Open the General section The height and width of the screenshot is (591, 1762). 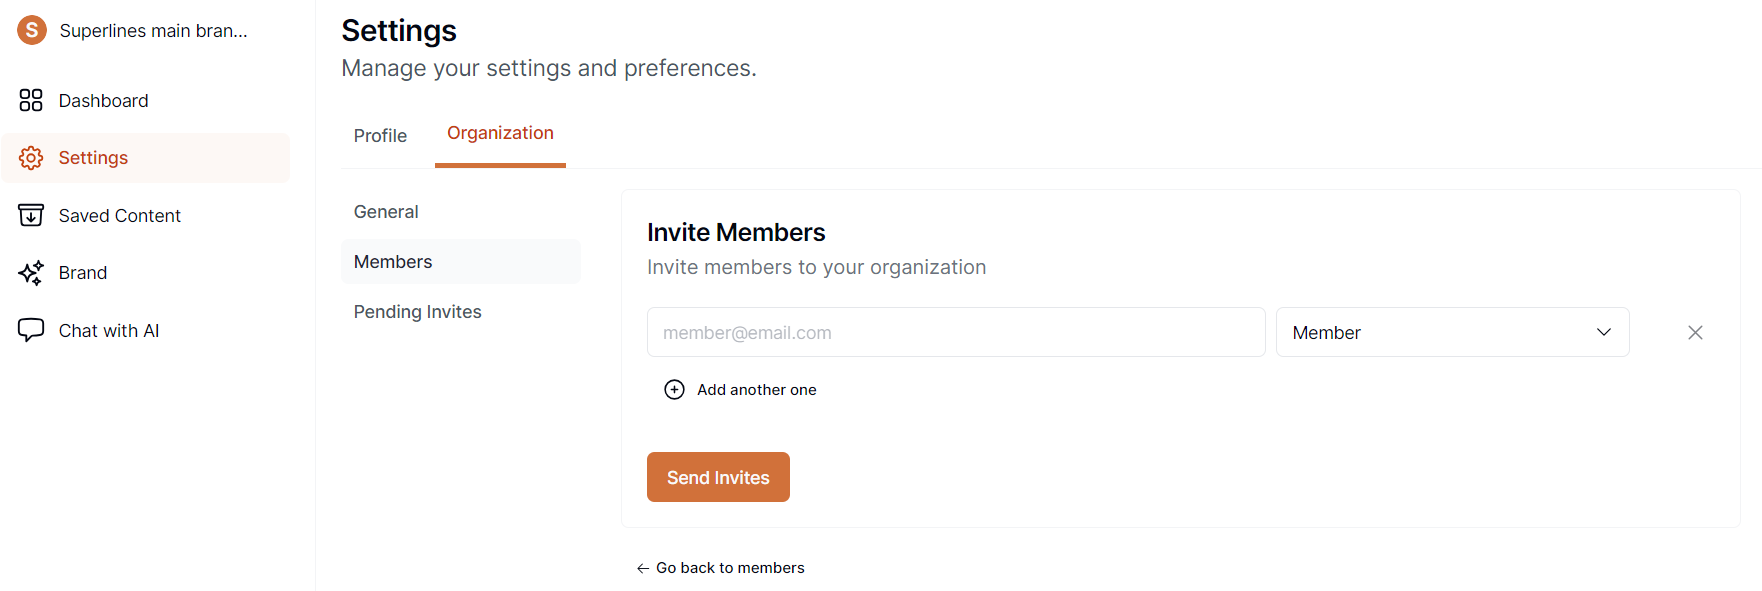(386, 211)
